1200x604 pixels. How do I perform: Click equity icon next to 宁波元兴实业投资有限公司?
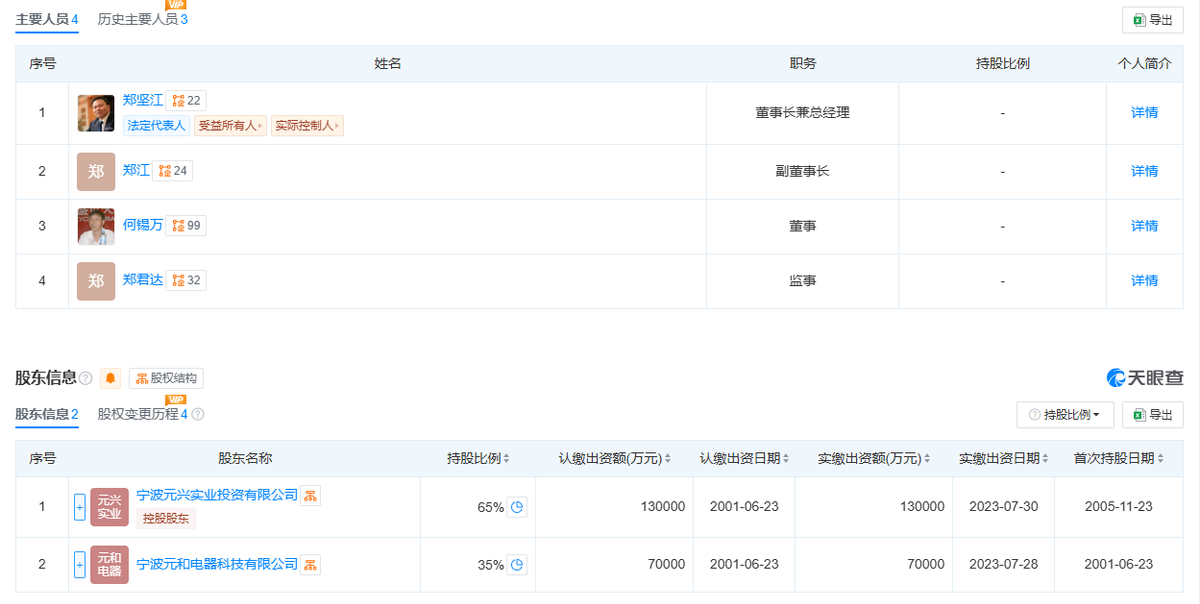311,495
